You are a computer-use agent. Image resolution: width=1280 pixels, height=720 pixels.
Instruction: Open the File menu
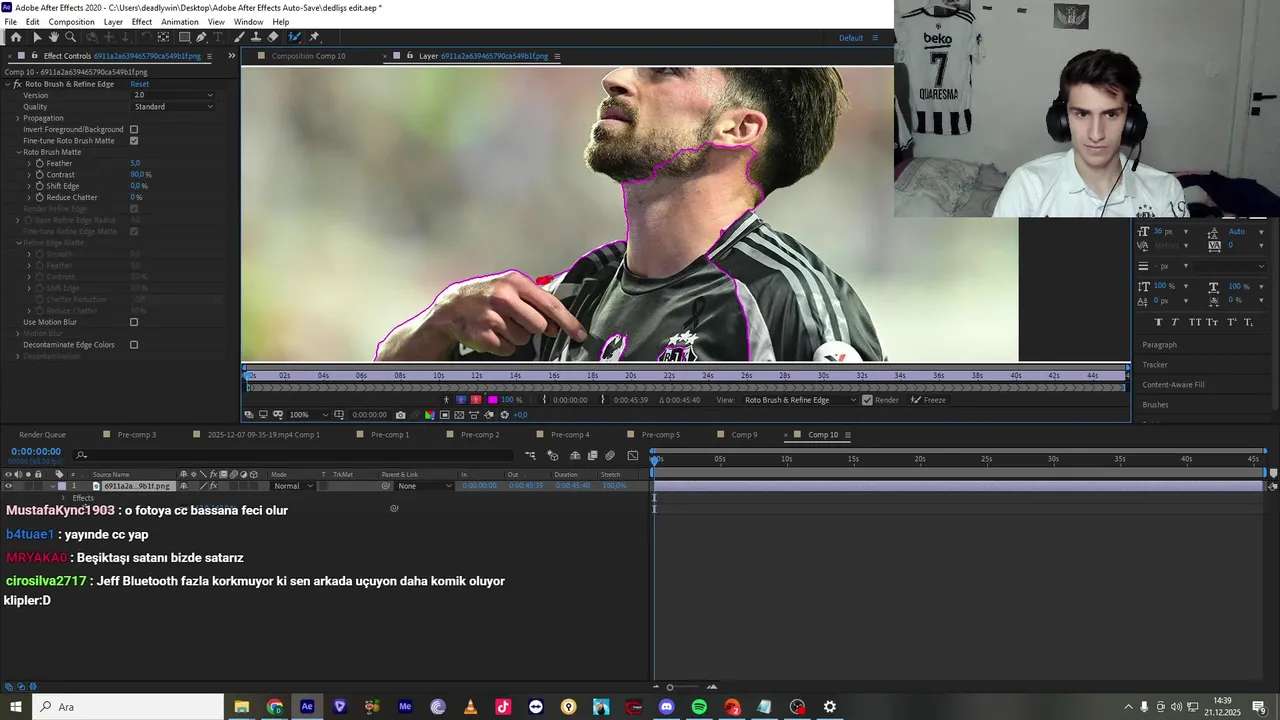[x=10, y=22]
